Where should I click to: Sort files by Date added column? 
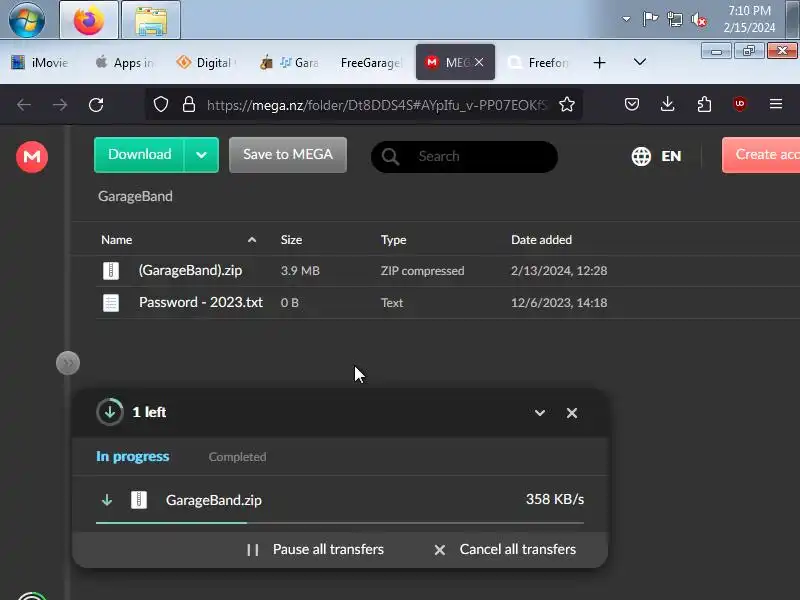[x=541, y=240]
